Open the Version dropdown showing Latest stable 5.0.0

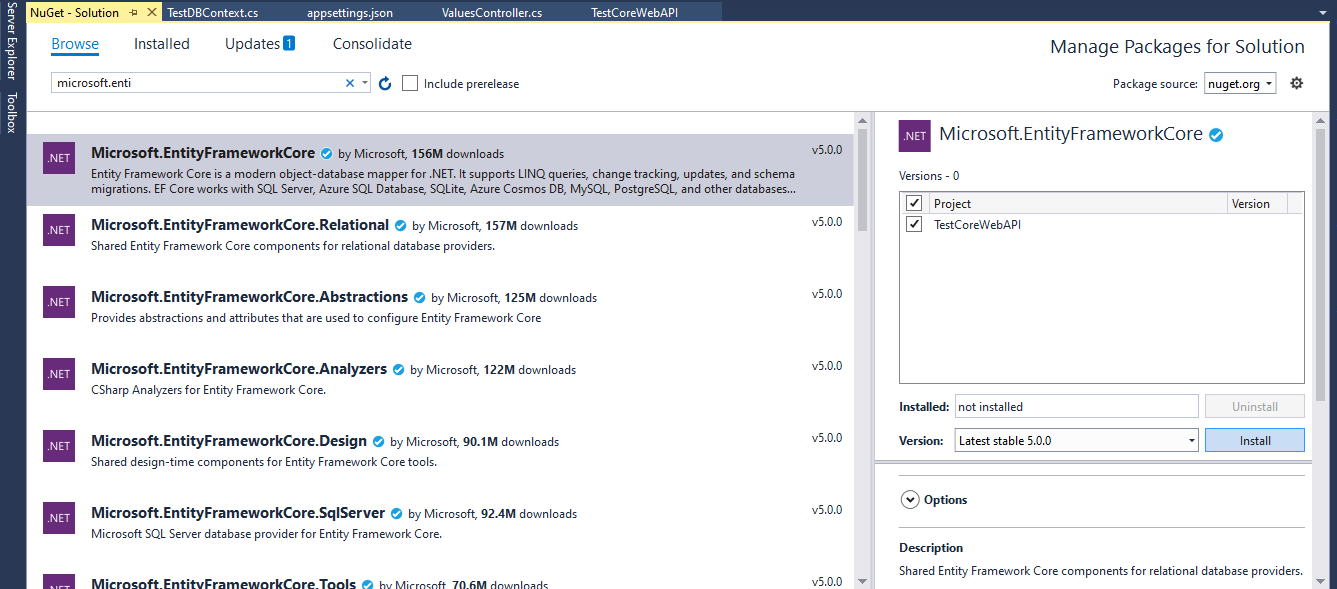(1076, 440)
